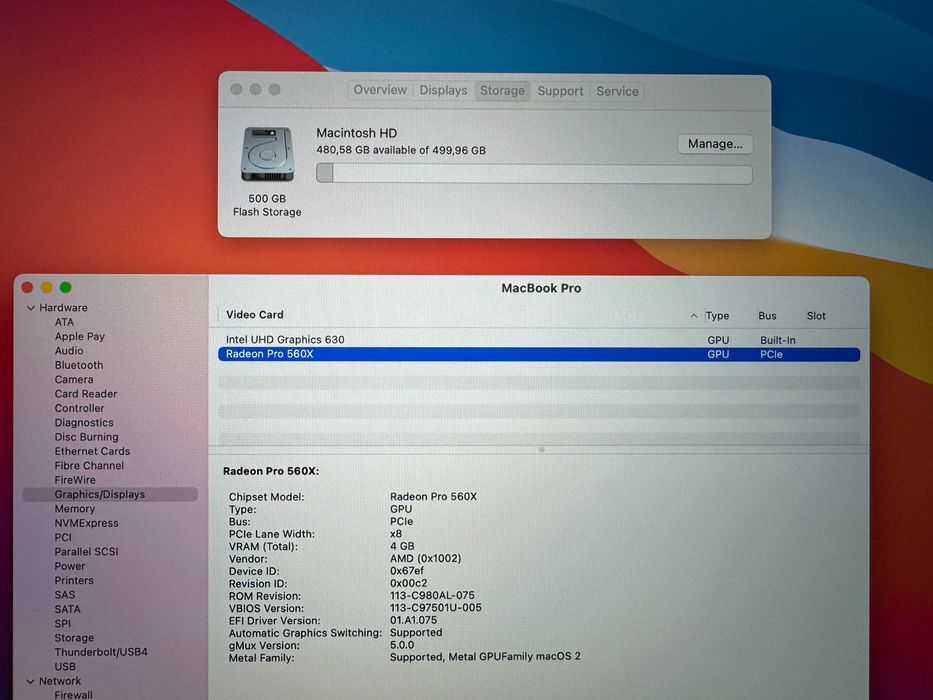
Task: Click the gMux Version value '5.0.0'
Action: pyautogui.click(x=402, y=645)
